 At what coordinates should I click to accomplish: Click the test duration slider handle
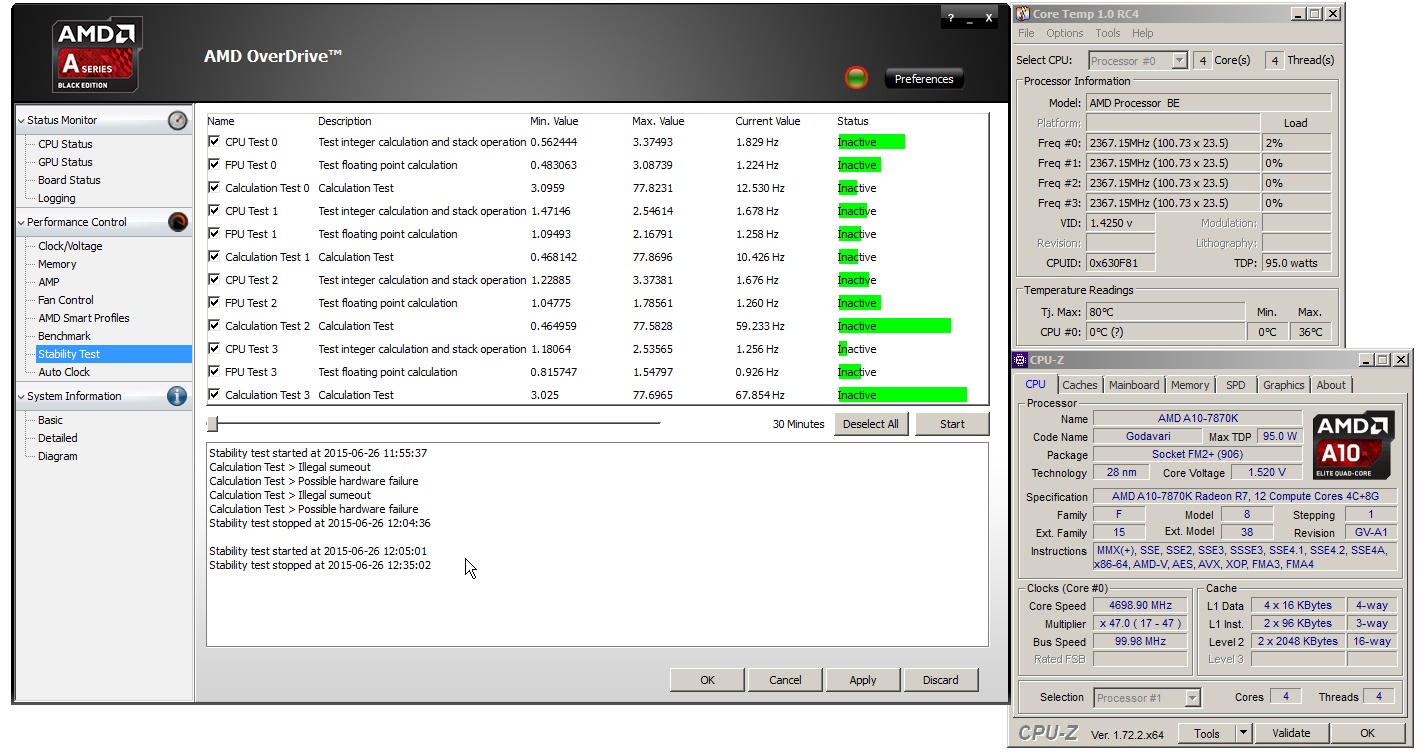click(x=212, y=423)
